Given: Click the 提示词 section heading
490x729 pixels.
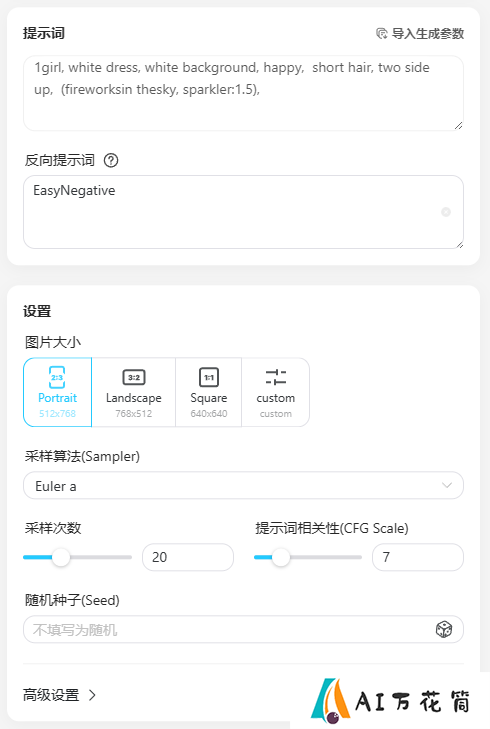Looking at the screenshot, I should [x=44, y=33].
